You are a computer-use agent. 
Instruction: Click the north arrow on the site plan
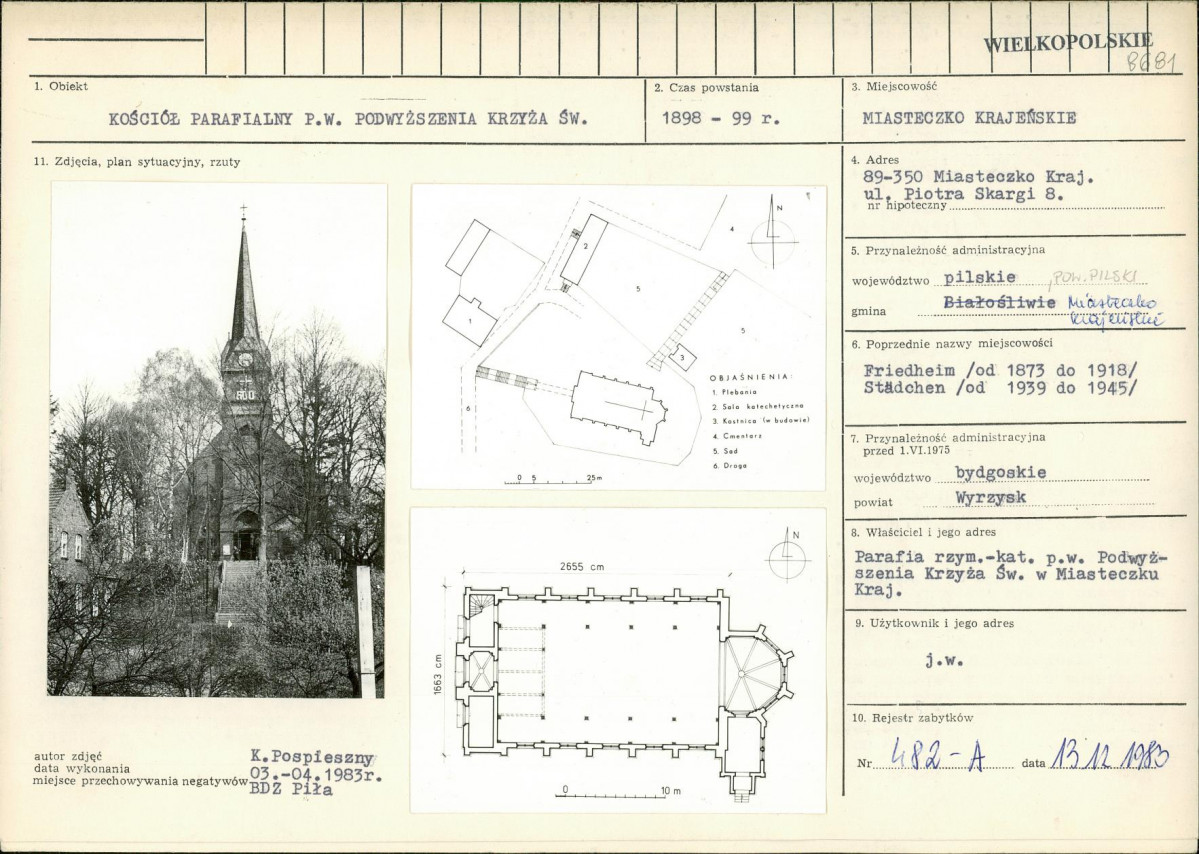pos(773,234)
